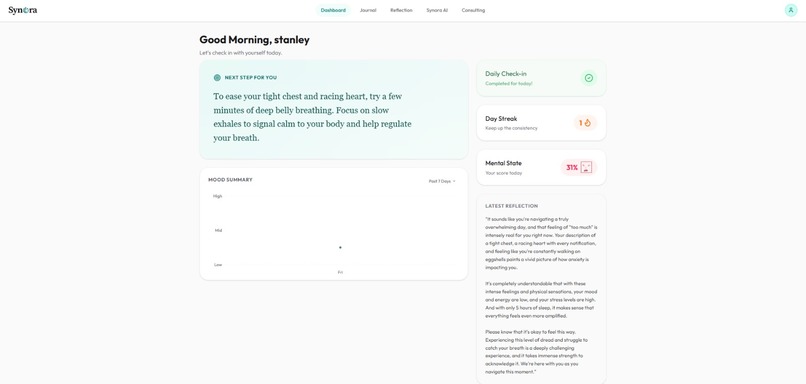Click the 'High' axis label in mood chart
The width and height of the screenshot is (806, 384).
click(218, 196)
